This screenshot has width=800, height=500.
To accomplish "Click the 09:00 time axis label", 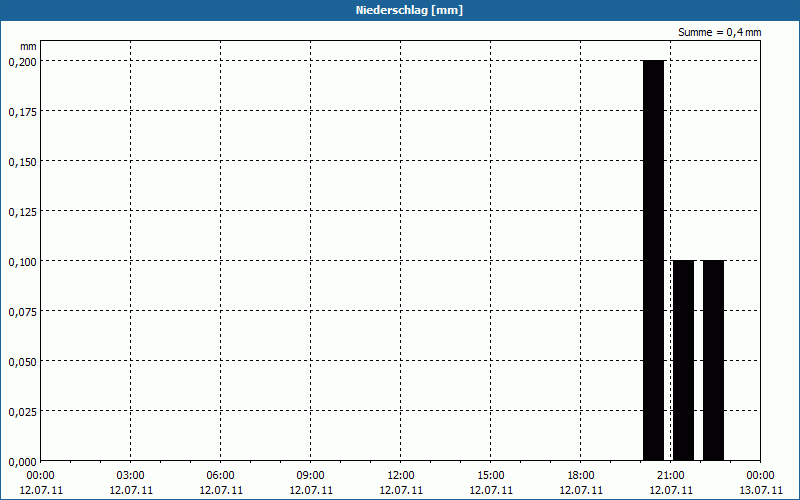I will 311,475.
